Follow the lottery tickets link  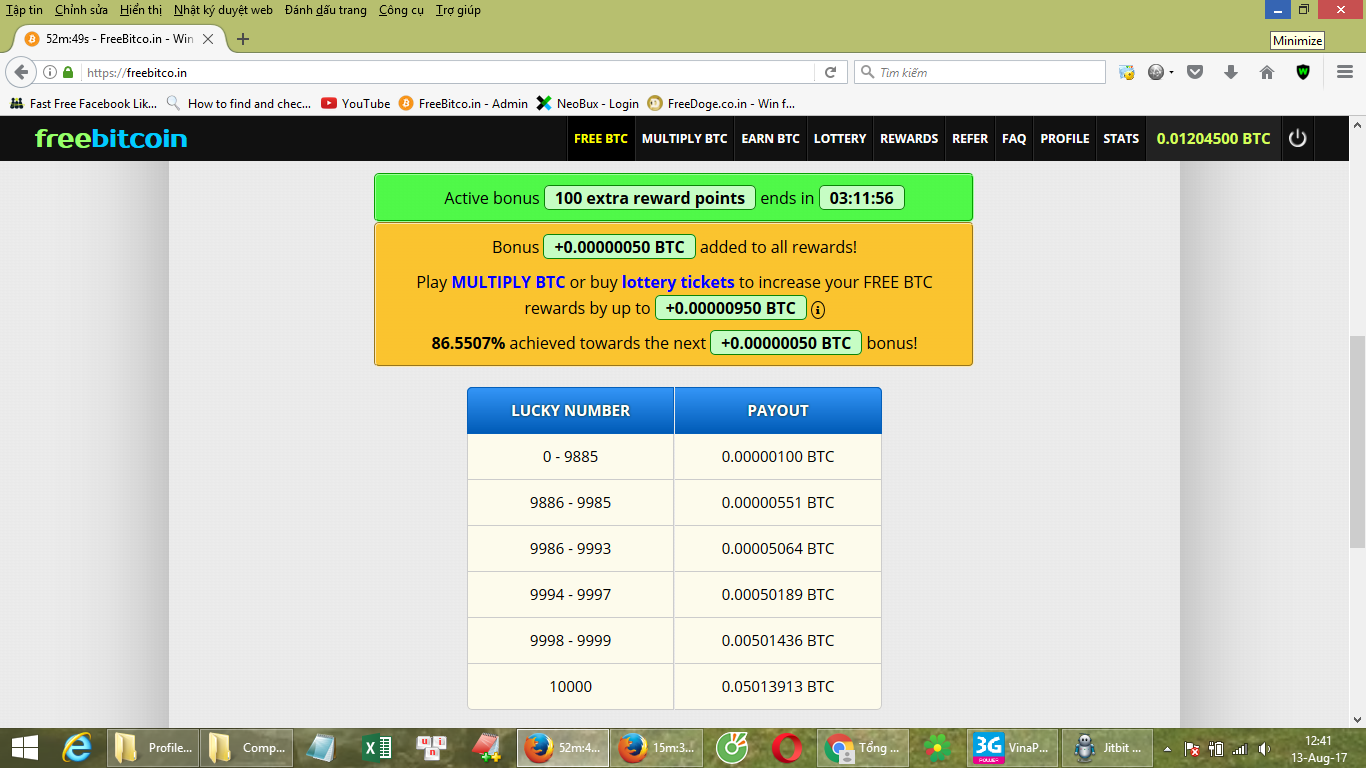click(x=678, y=282)
